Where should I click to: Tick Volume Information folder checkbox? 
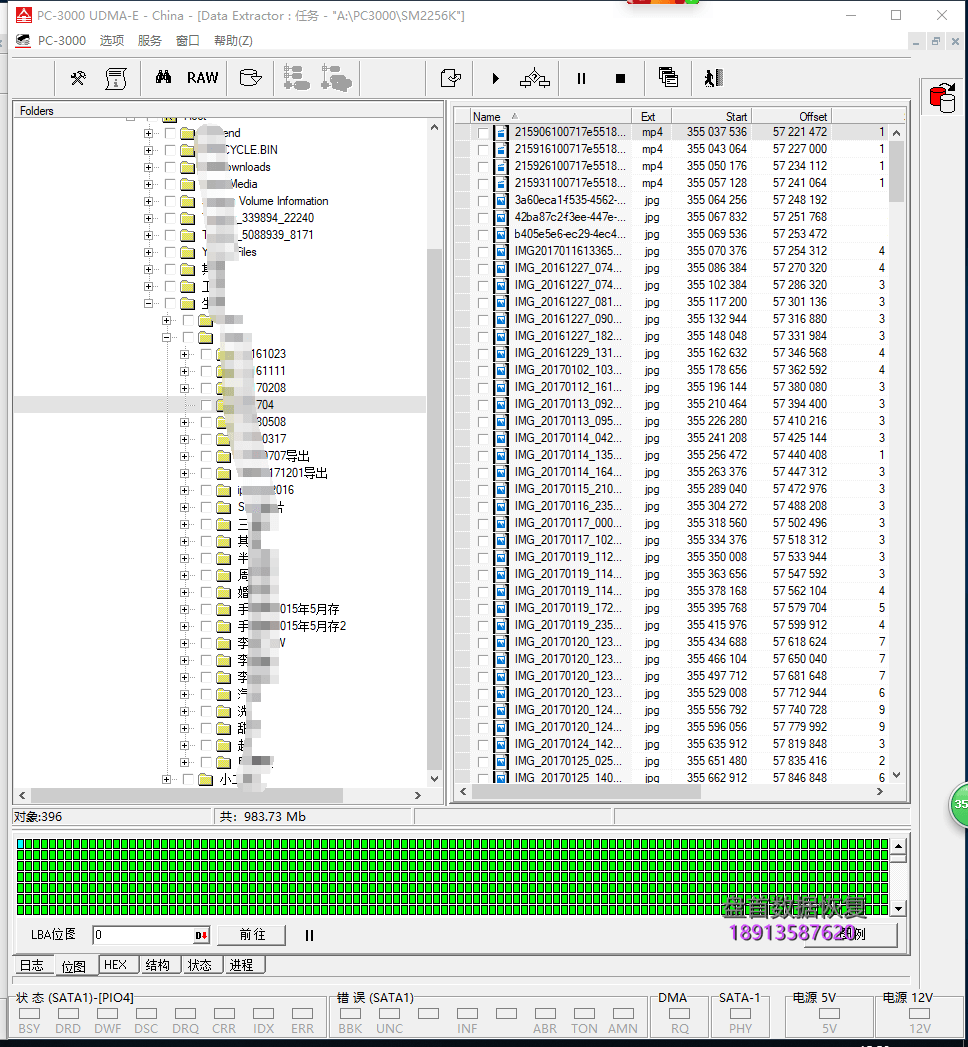[170, 201]
